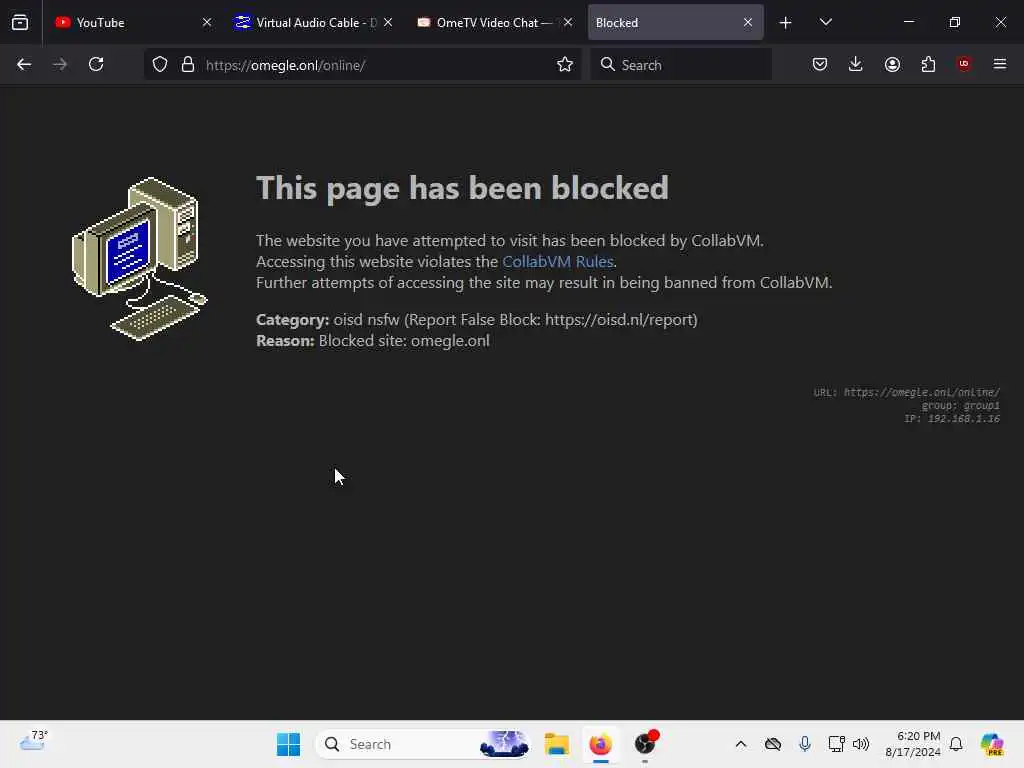Close the OmeTV Video Chat tab

coord(568,22)
